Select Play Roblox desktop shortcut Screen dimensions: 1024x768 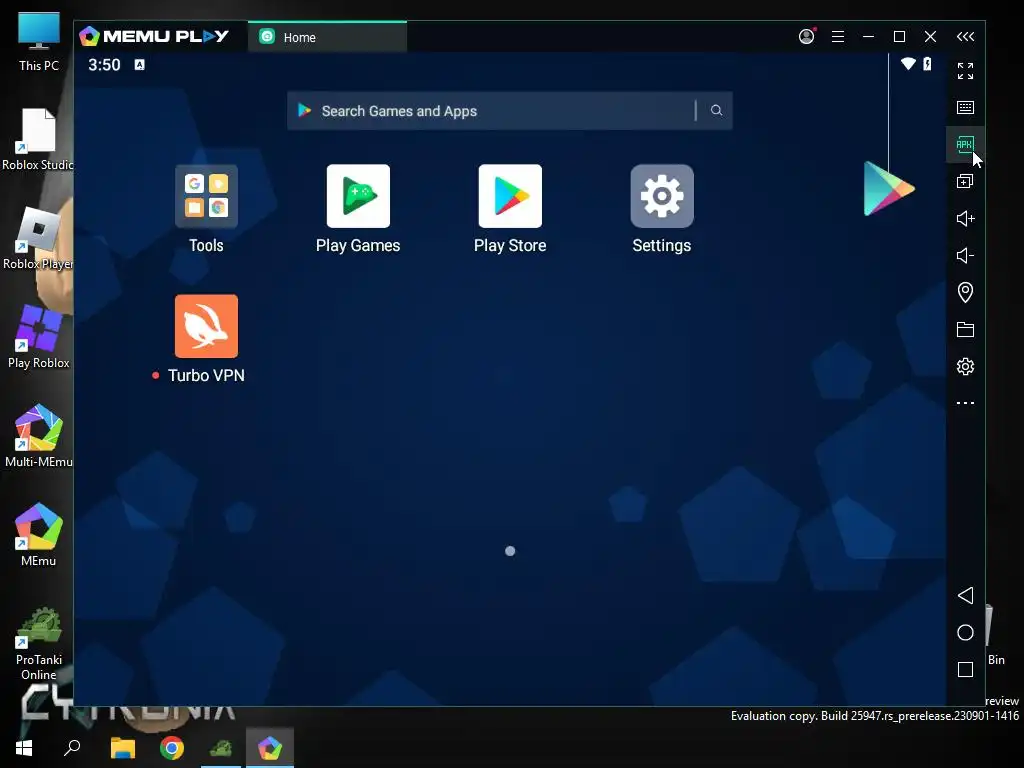[39, 337]
